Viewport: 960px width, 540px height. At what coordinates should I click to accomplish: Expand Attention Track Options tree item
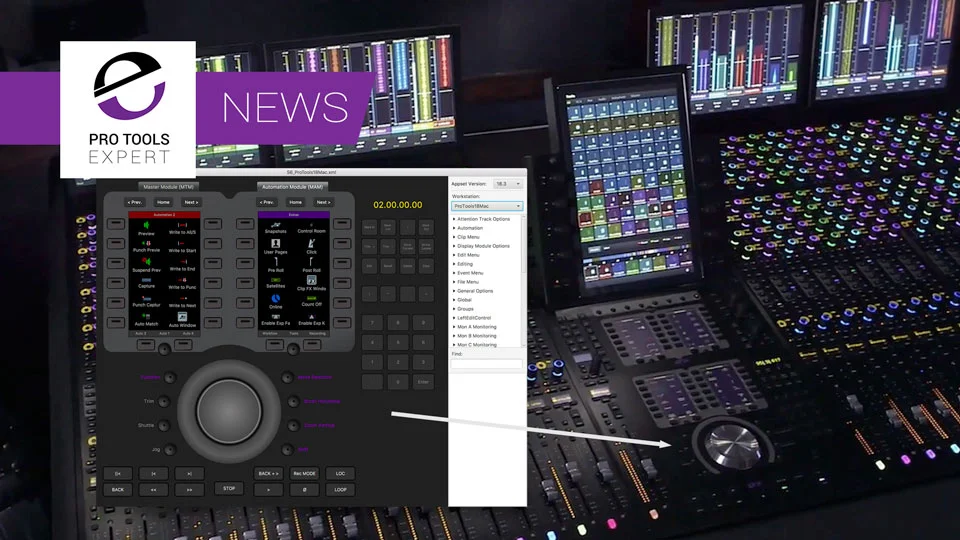click(x=483, y=219)
